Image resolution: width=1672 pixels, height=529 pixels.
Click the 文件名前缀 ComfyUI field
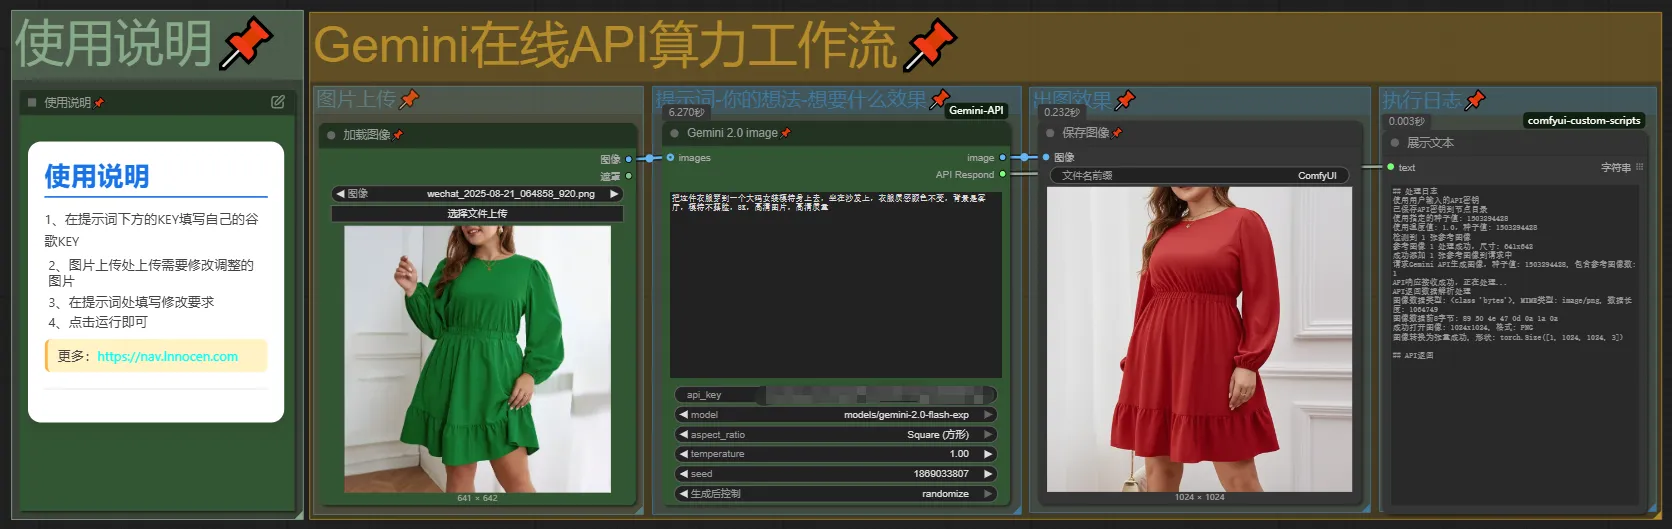[1198, 176]
